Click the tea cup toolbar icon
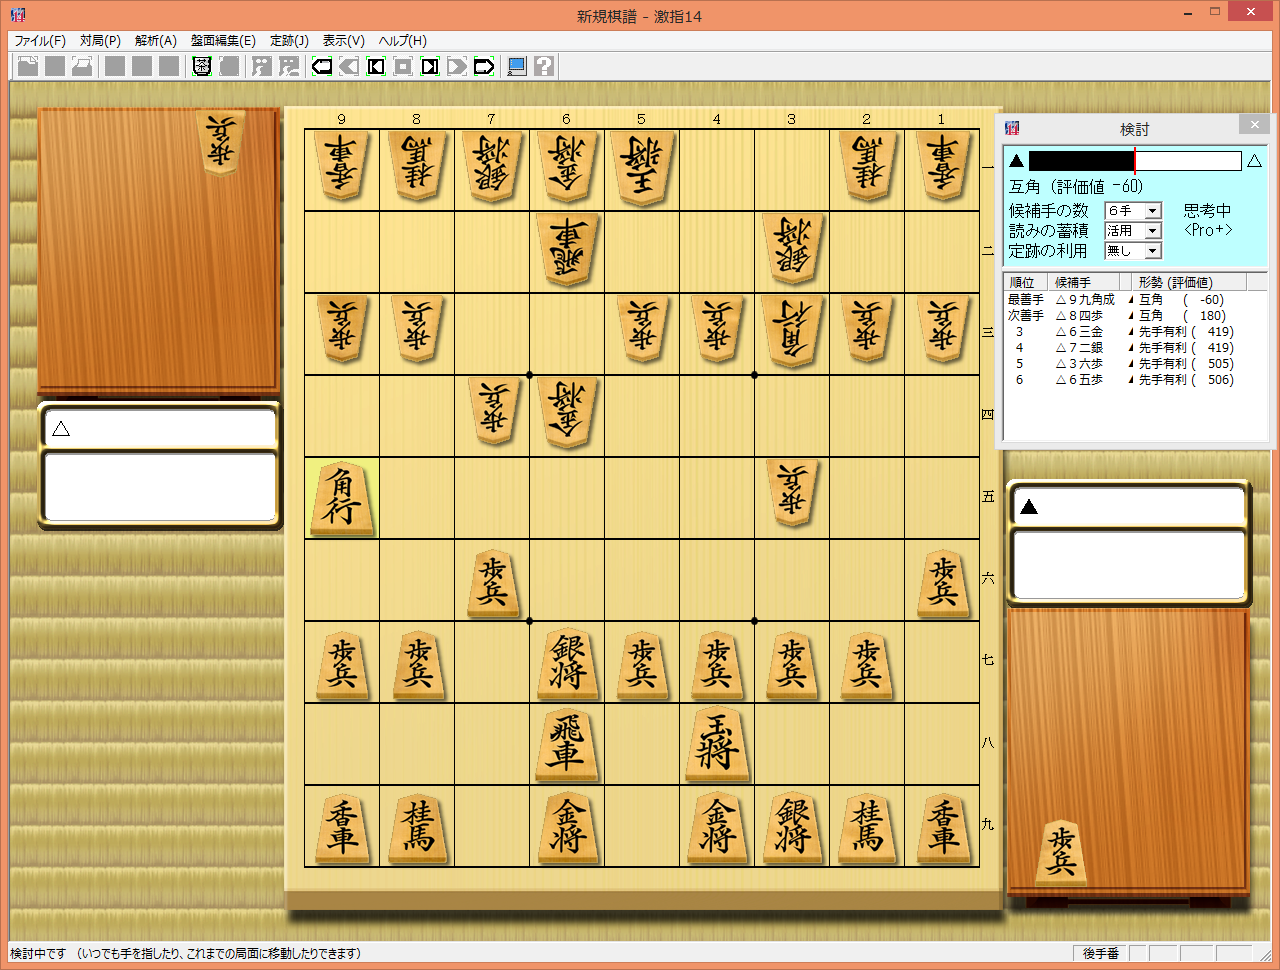The height and width of the screenshot is (970, 1280). click(x=202, y=67)
